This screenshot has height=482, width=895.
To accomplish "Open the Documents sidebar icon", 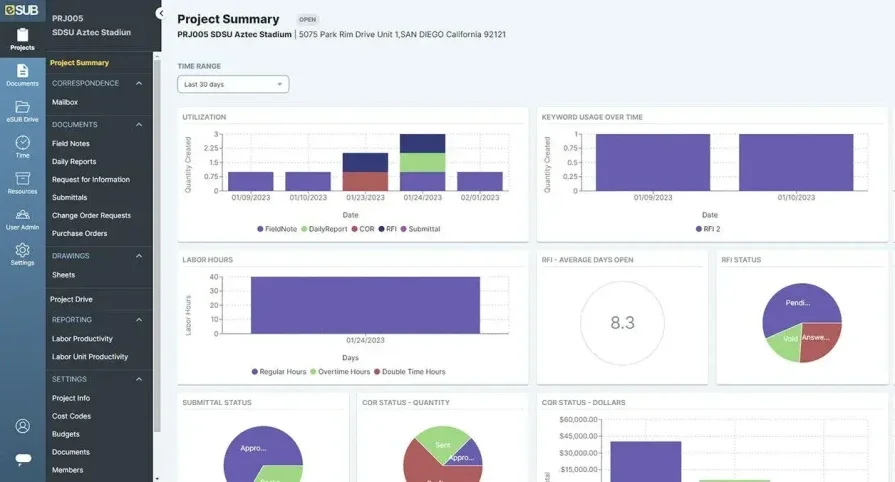I will click(x=22, y=71).
